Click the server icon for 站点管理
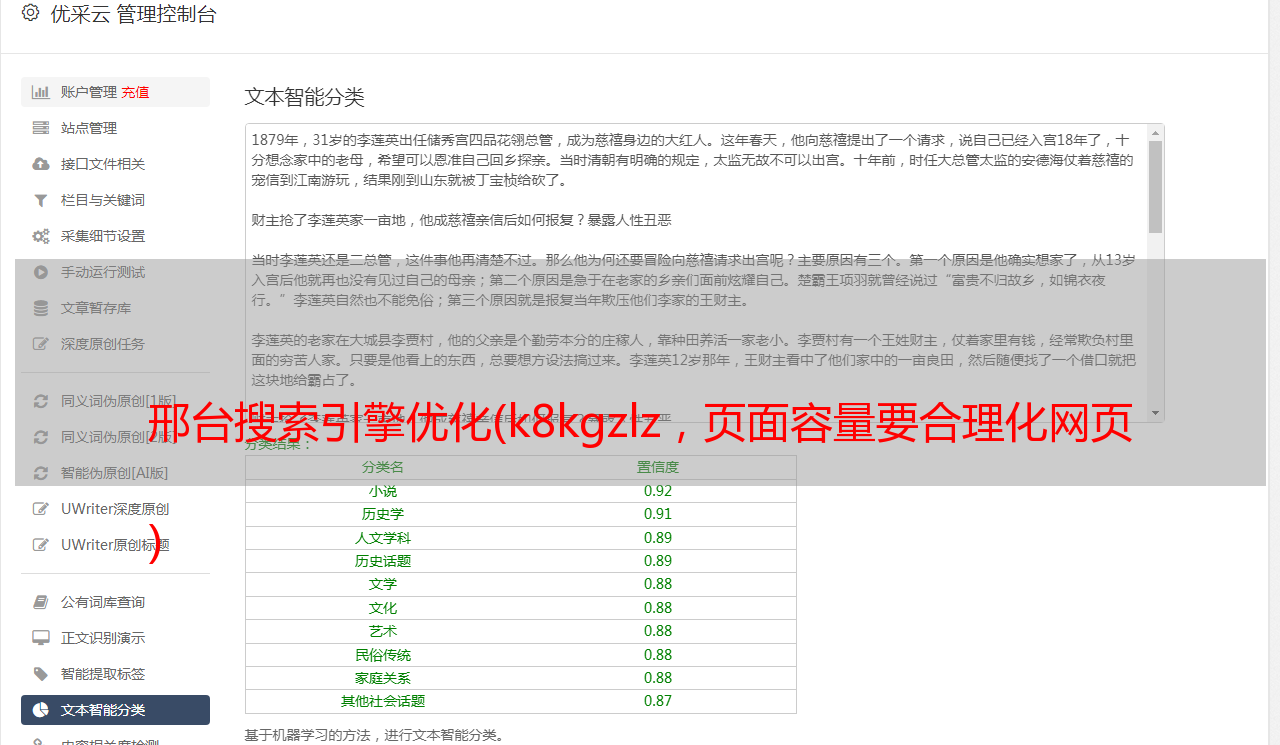1280x745 pixels. (x=41, y=128)
